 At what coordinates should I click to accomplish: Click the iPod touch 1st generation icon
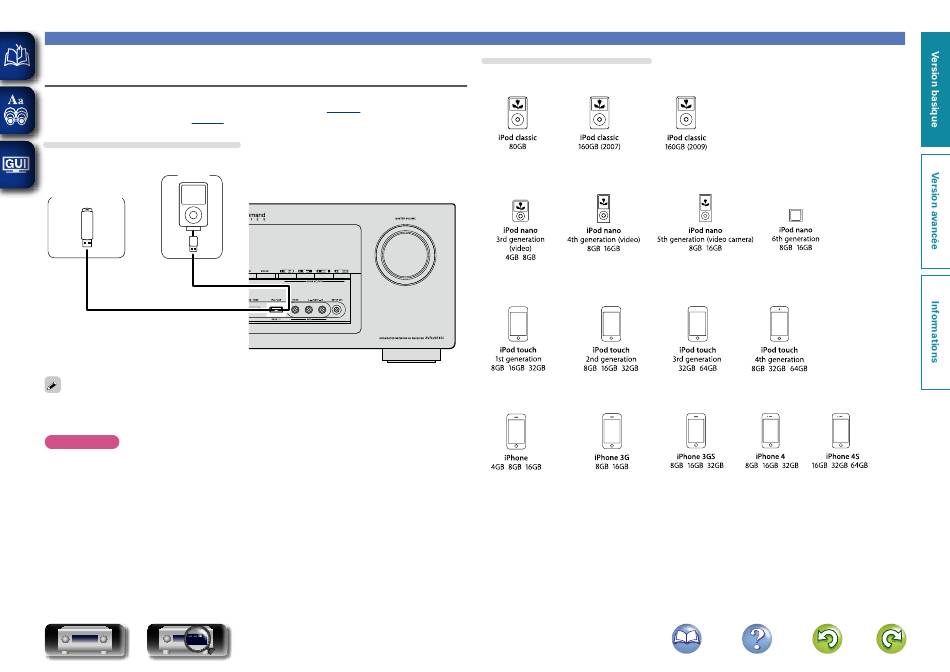pos(518,324)
